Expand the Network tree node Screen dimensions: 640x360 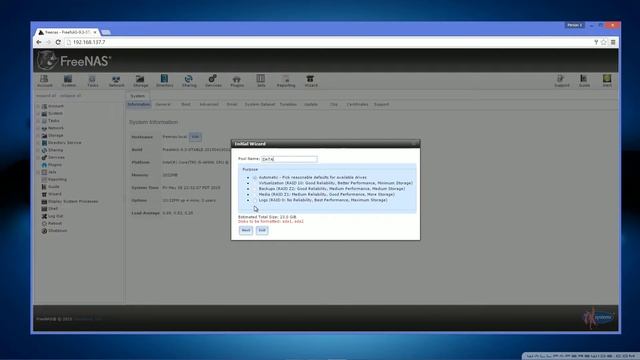[38, 128]
